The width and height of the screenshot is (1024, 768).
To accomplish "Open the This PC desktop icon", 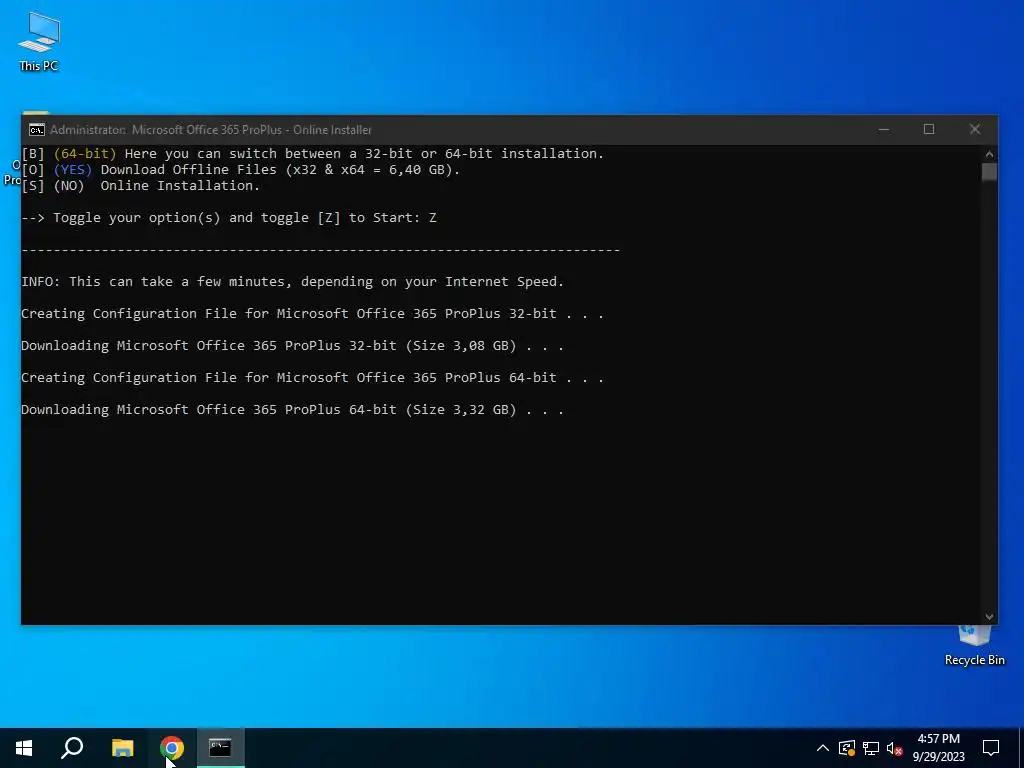I will (x=39, y=41).
